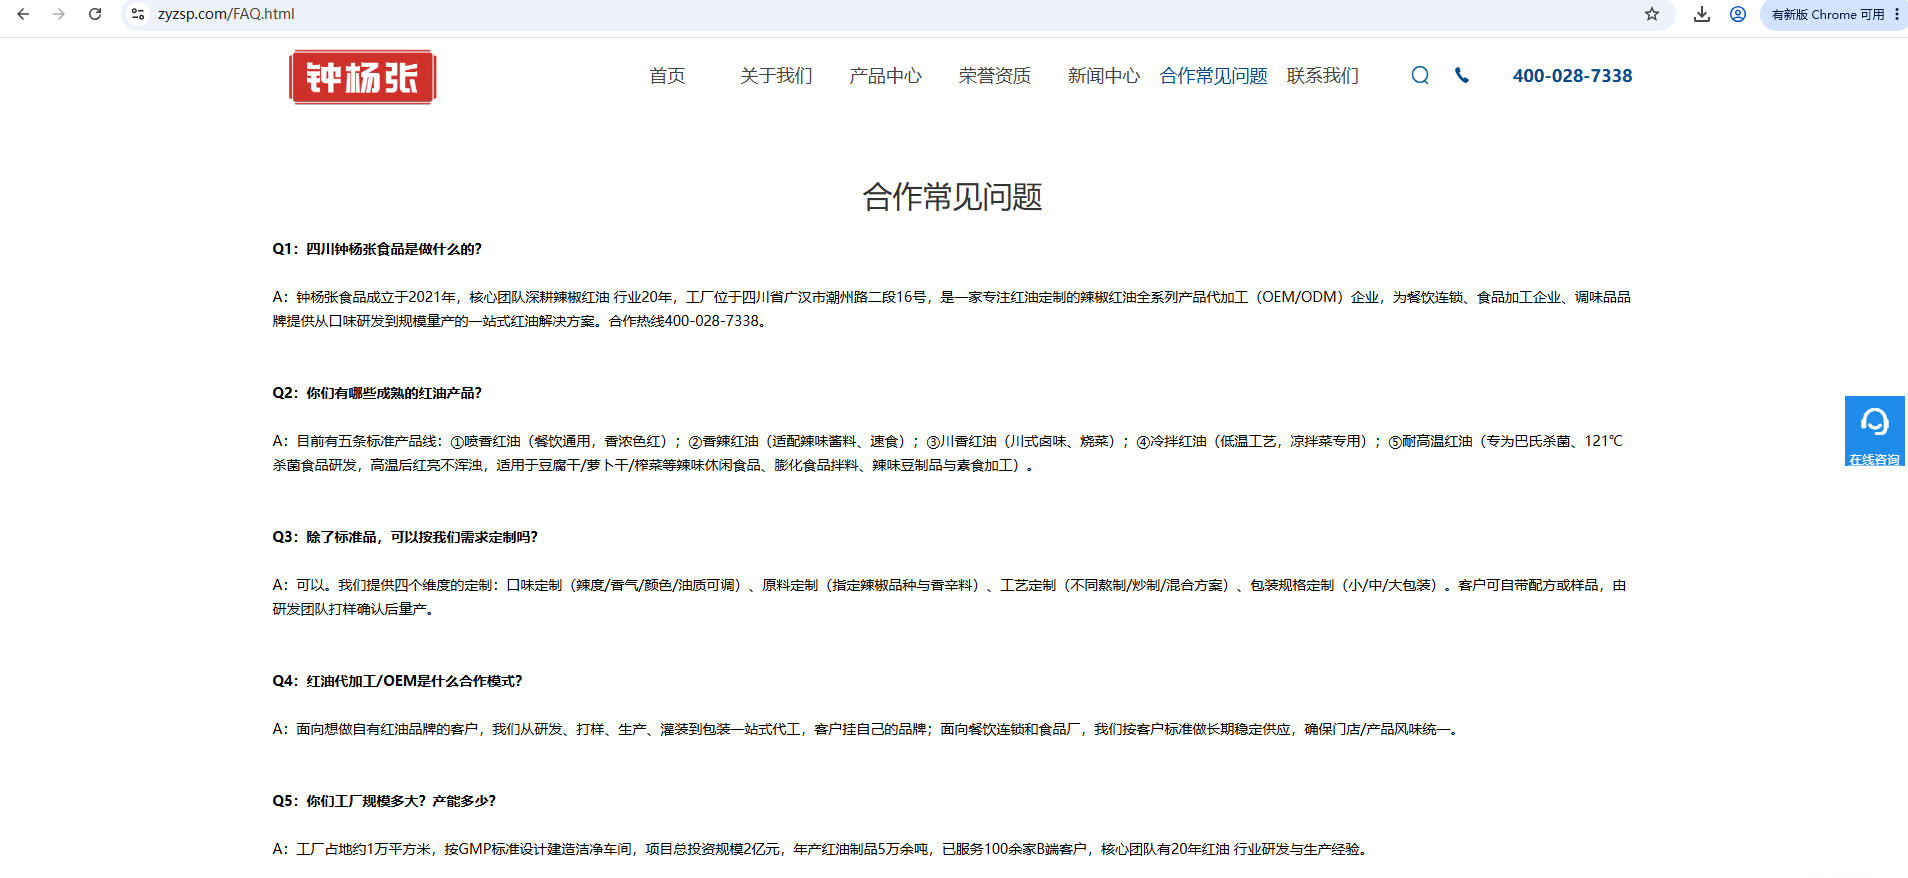Open 新闻中心 from the navigation

(1104, 76)
